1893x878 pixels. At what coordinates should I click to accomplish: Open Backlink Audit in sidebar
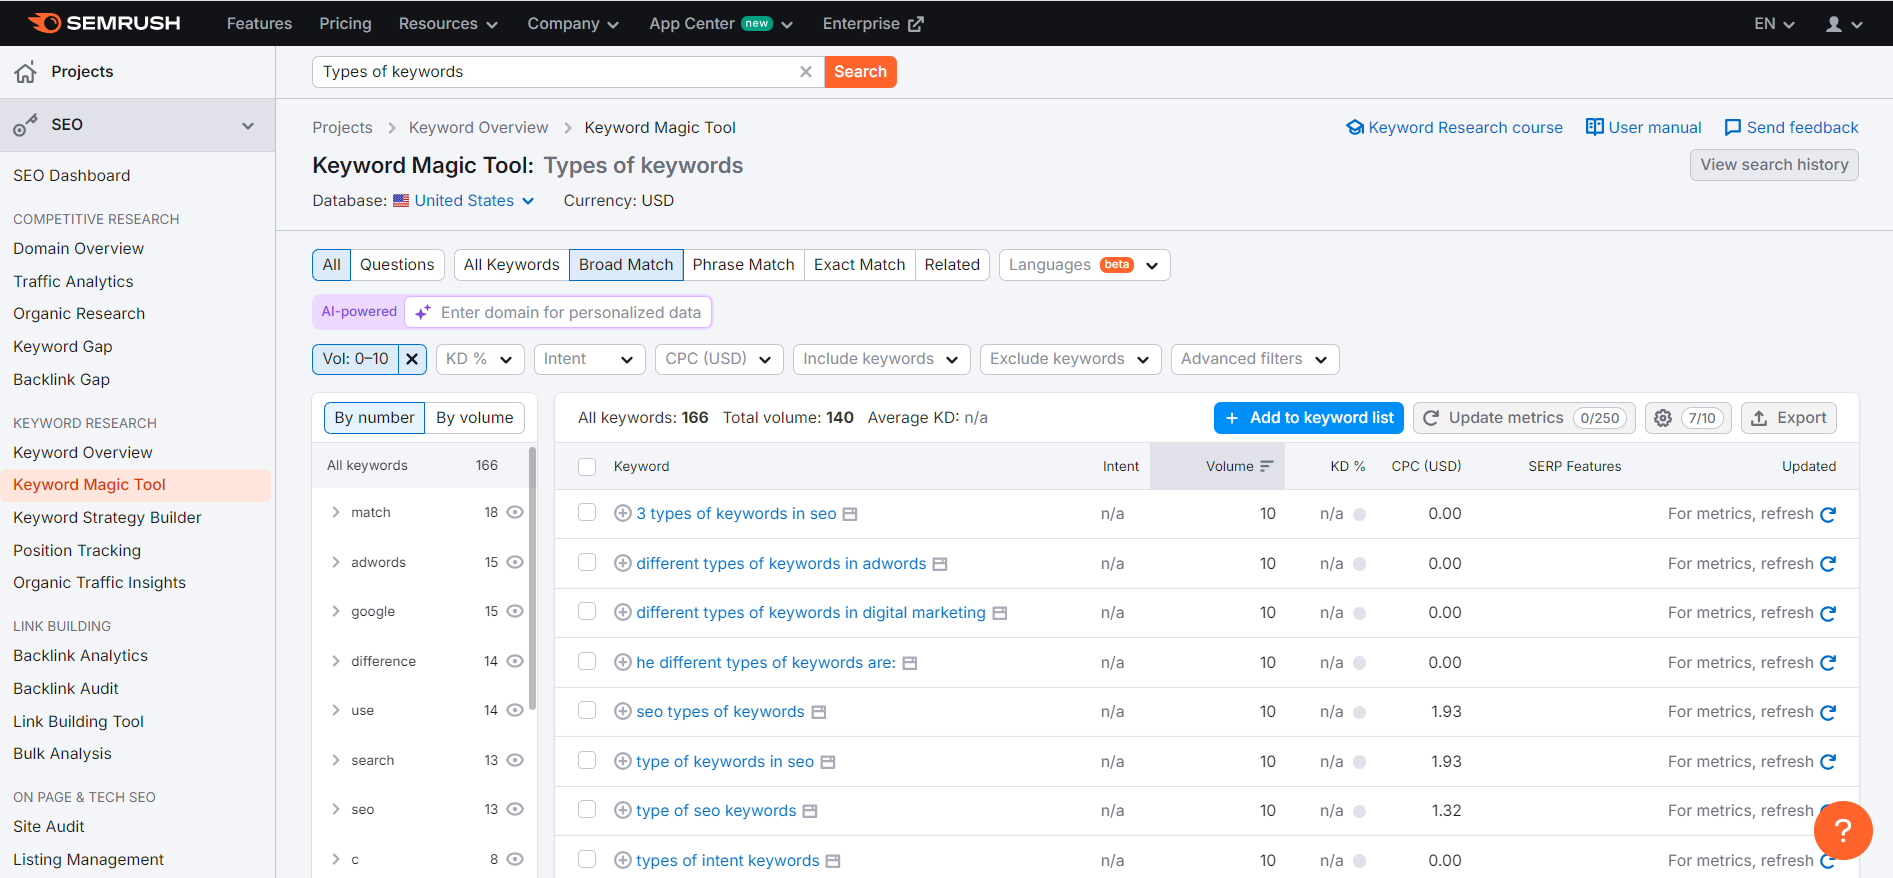click(x=66, y=688)
